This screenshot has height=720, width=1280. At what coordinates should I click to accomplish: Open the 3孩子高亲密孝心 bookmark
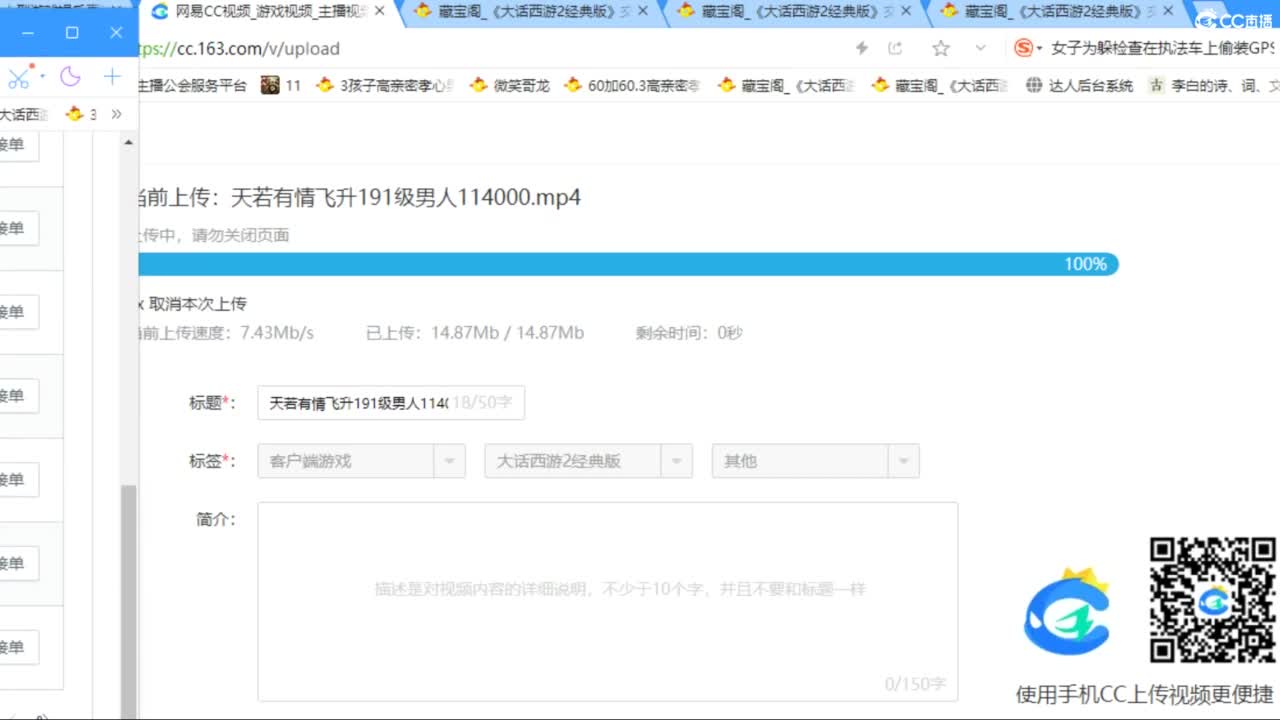[385, 86]
